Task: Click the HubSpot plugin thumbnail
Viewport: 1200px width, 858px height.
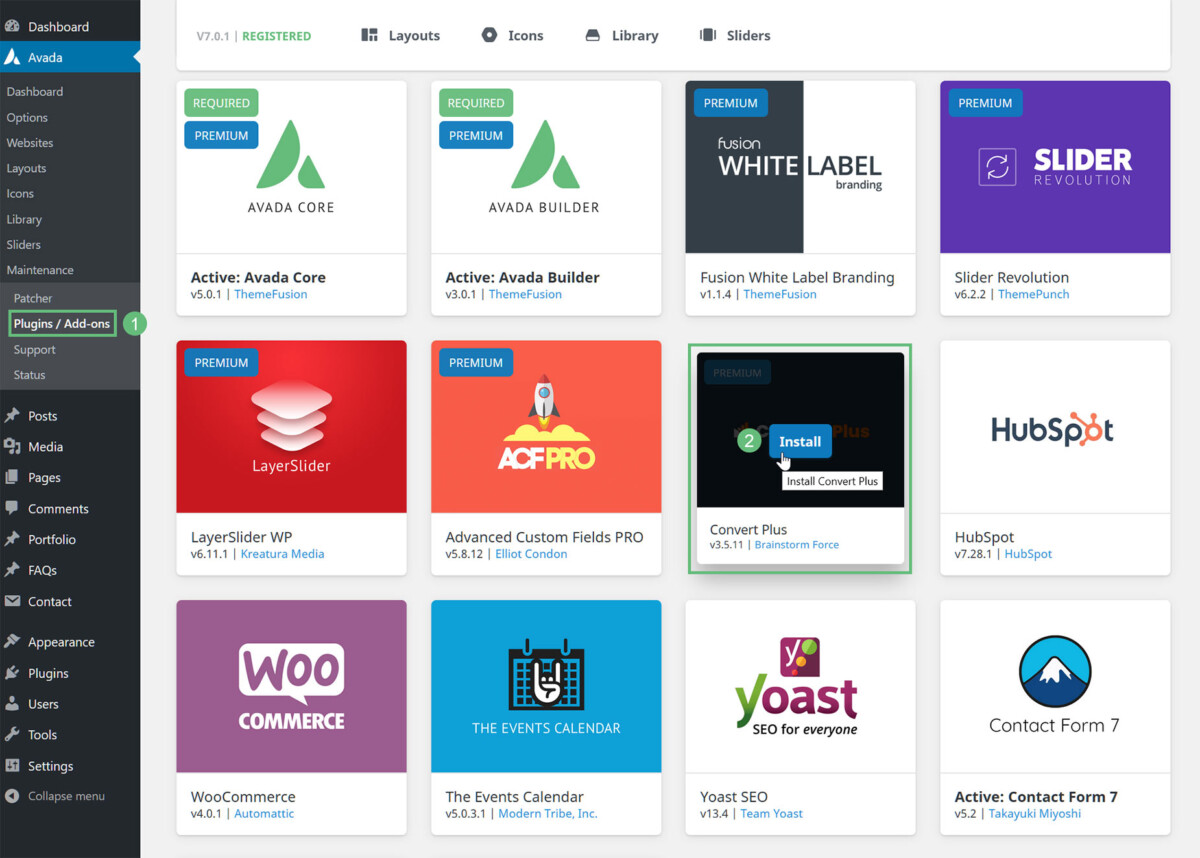Action: (1055, 427)
